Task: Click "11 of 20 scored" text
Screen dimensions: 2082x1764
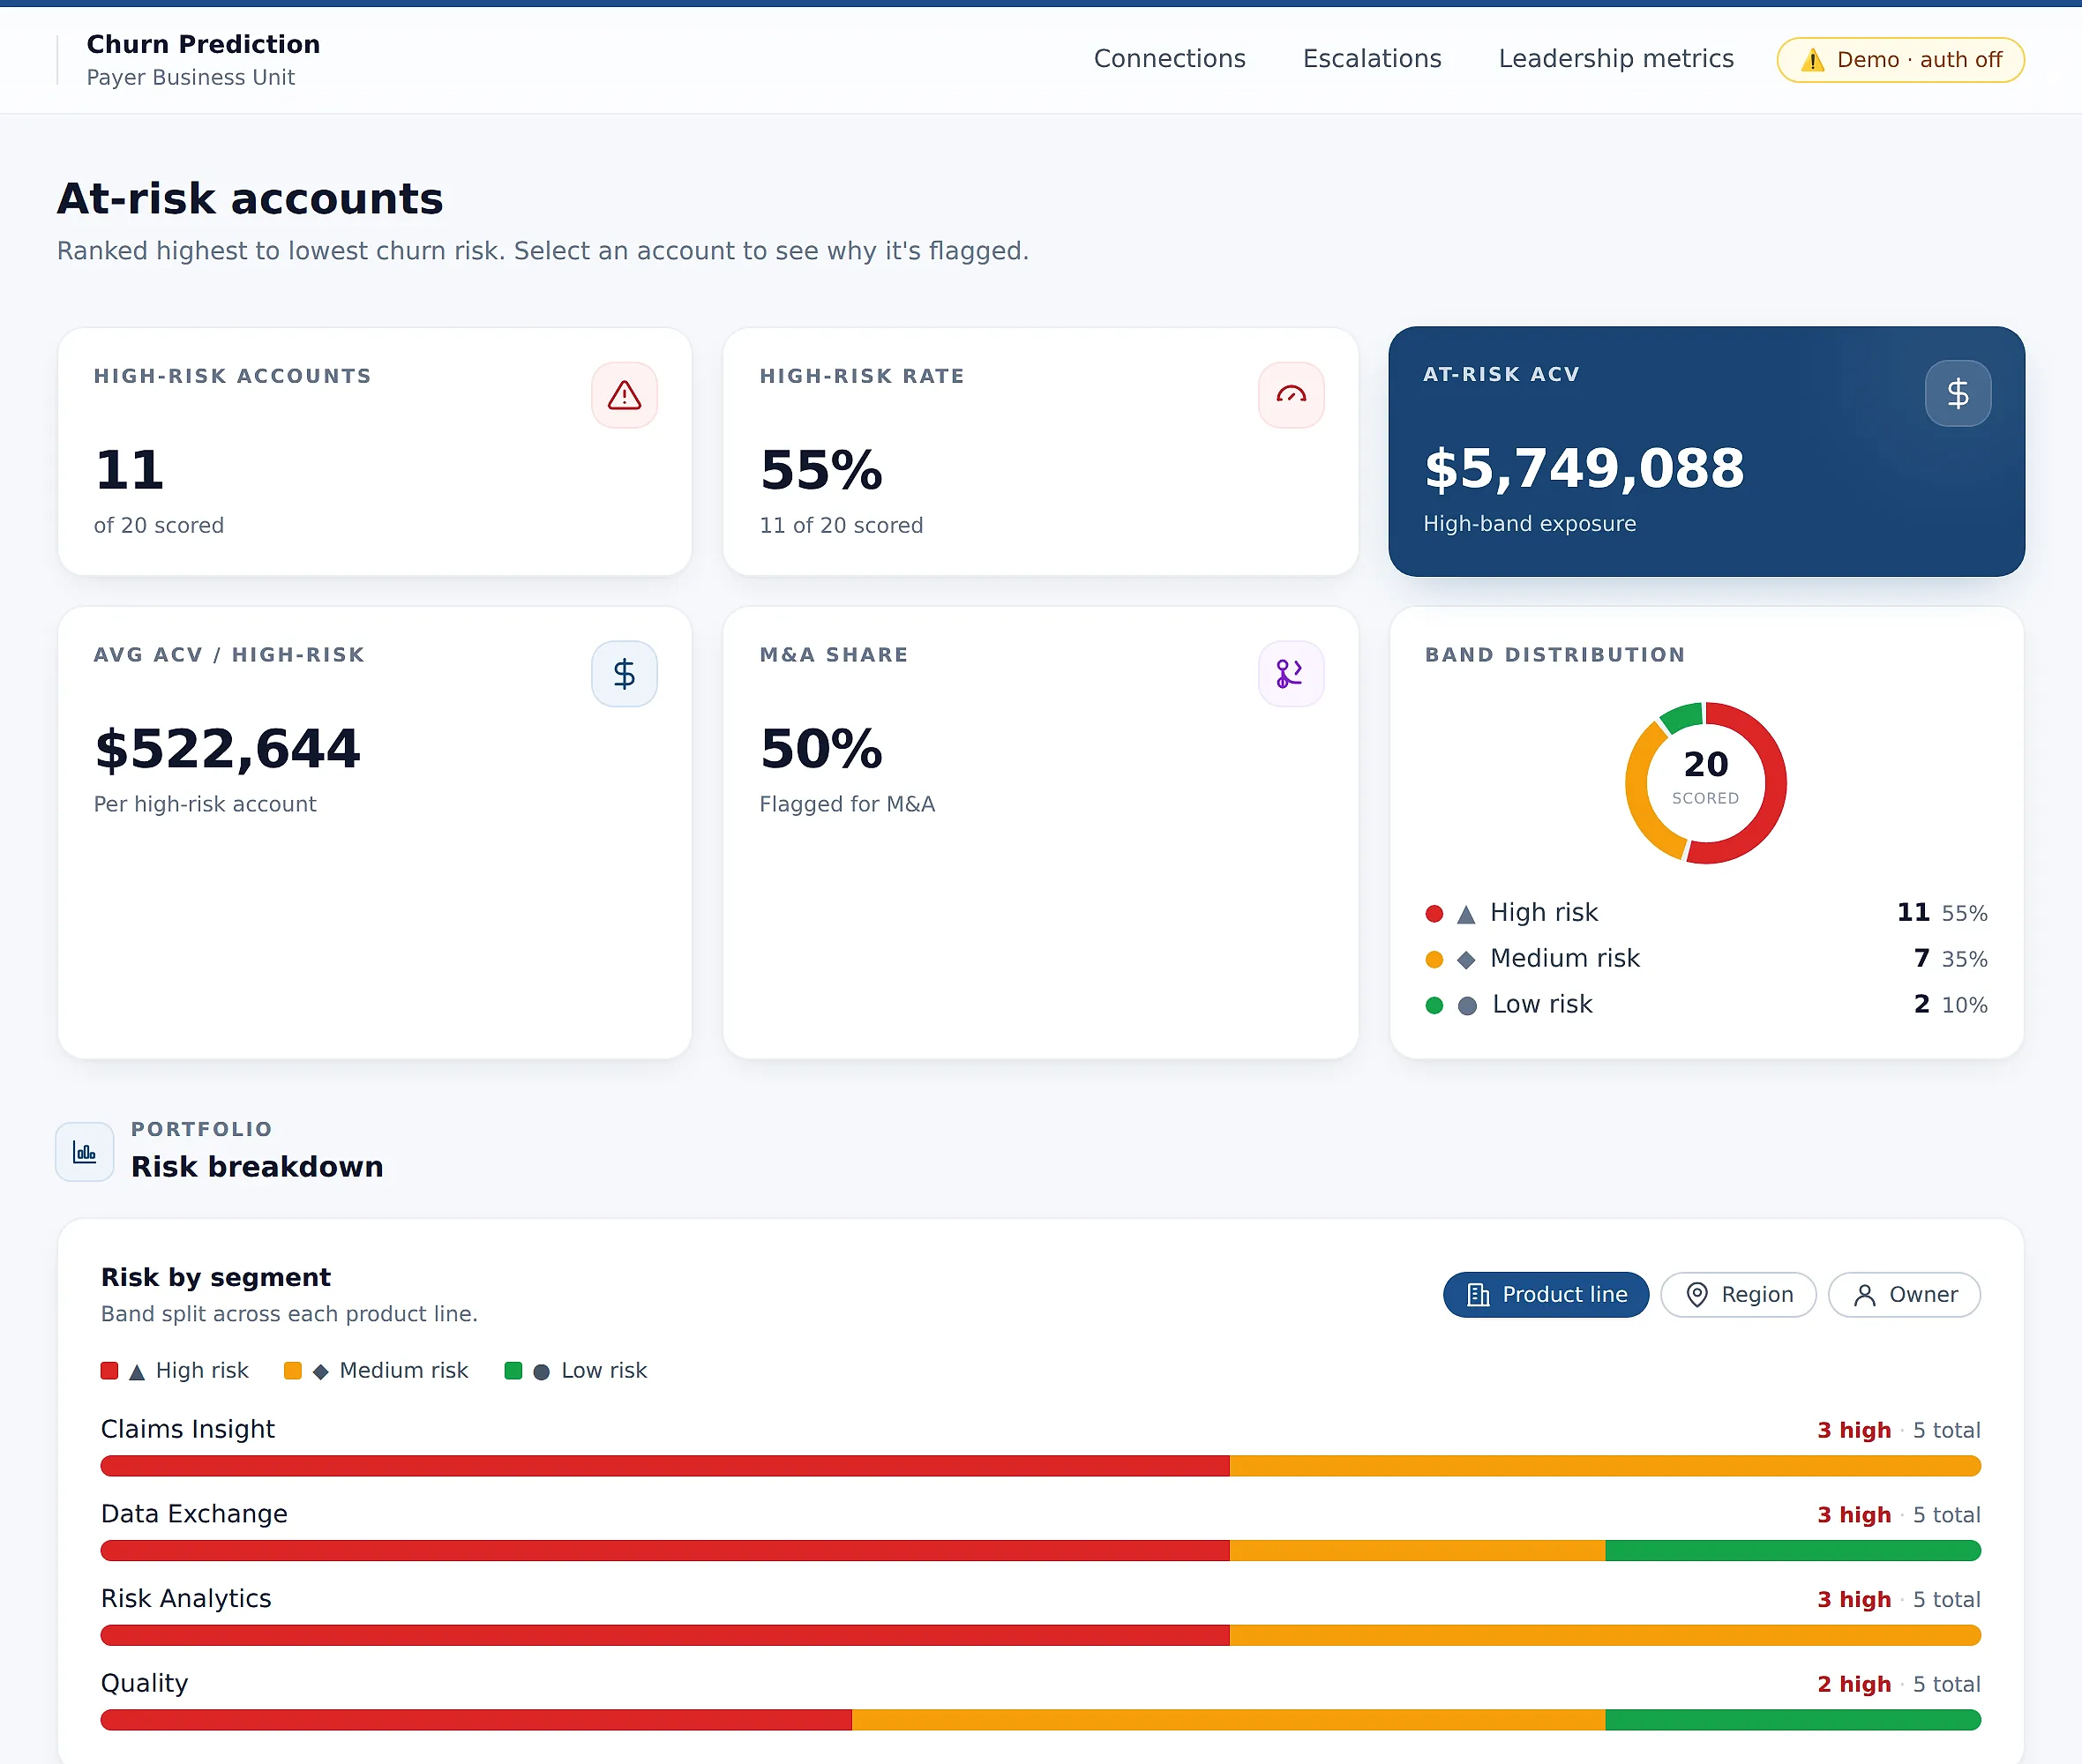Action: point(841,526)
